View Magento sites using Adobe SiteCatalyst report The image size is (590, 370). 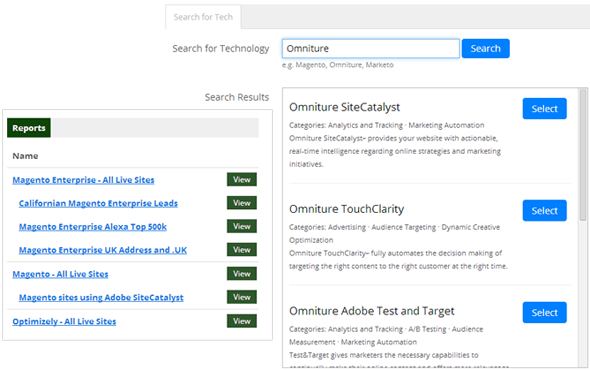pyautogui.click(x=242, y=297)
